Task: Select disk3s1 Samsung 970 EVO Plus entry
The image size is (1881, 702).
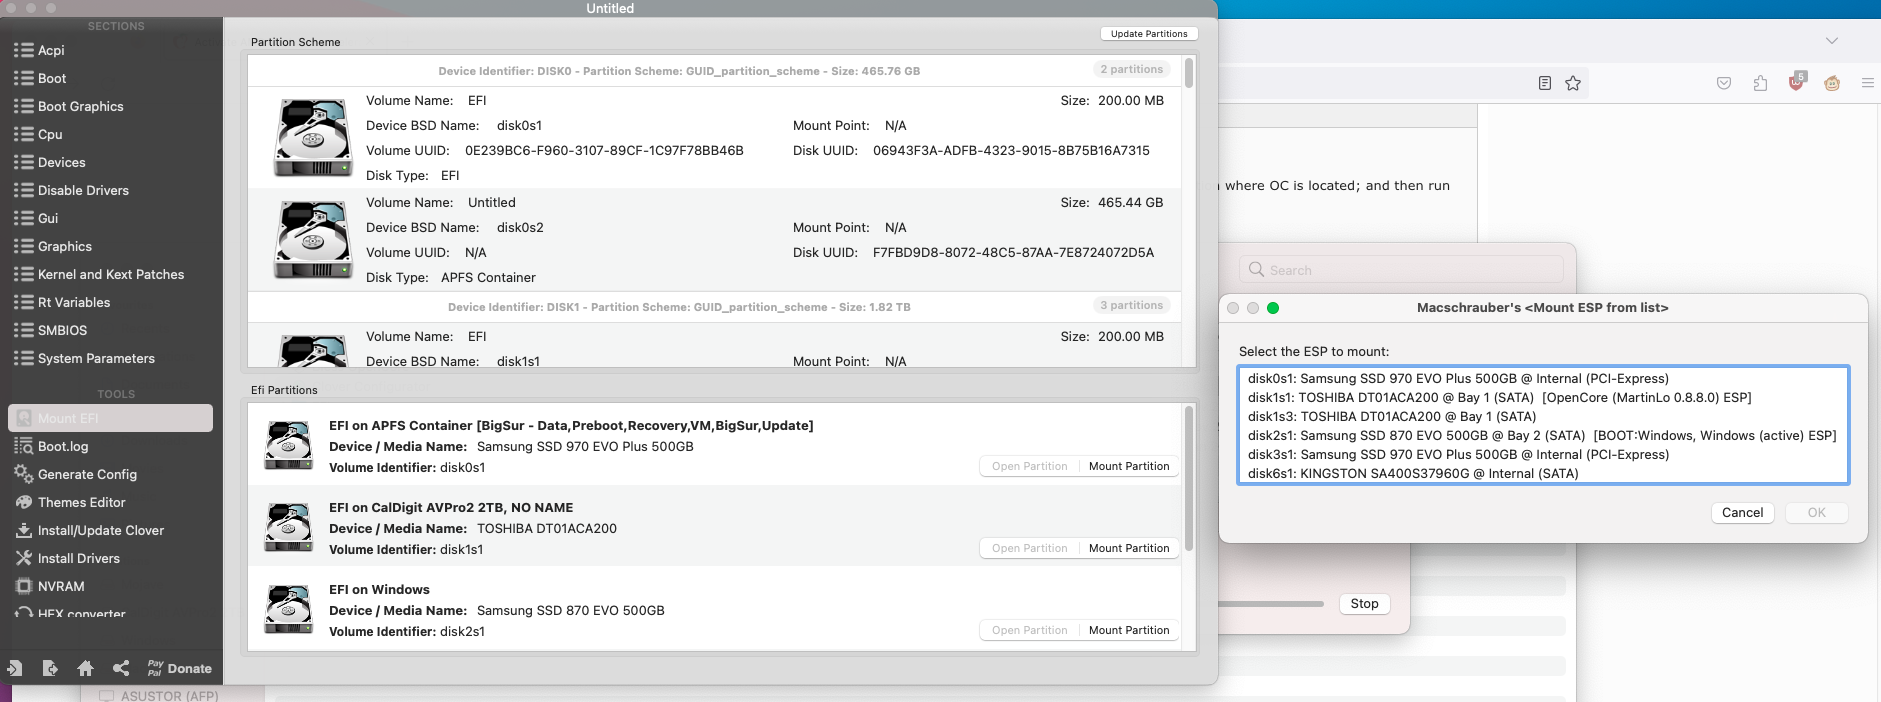Action: click(x=1543, y=454)
